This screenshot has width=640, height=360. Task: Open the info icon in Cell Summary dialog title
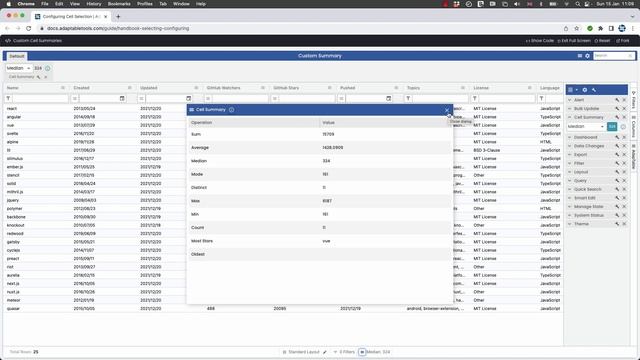[x=231, y=110]
